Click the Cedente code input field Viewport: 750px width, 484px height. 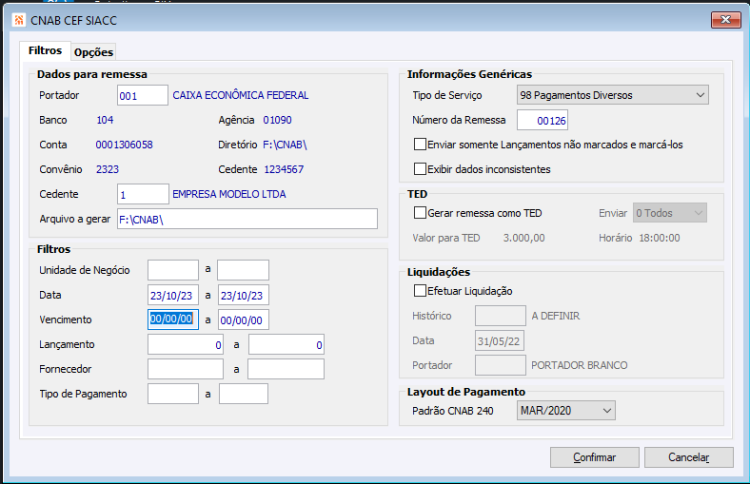(143, 194)
